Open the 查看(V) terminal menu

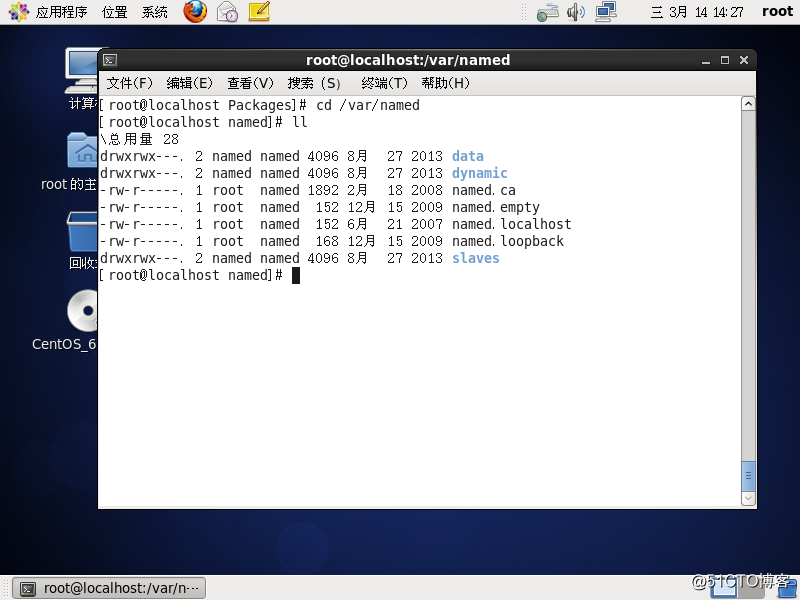click(x=250, y=83)
